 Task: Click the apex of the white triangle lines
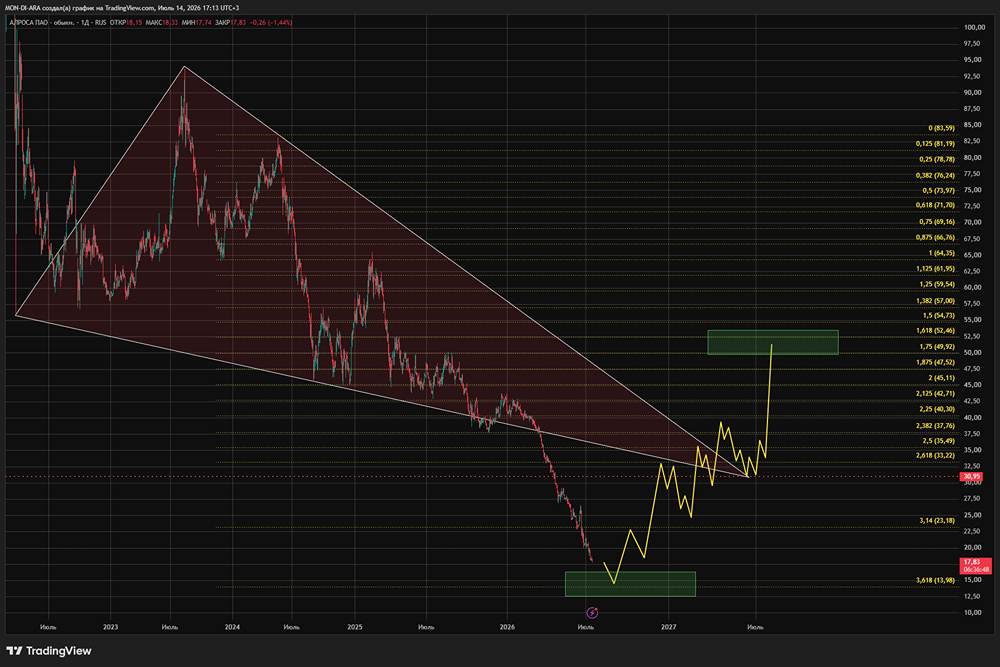pyautogui.click(x=747, y=476)
